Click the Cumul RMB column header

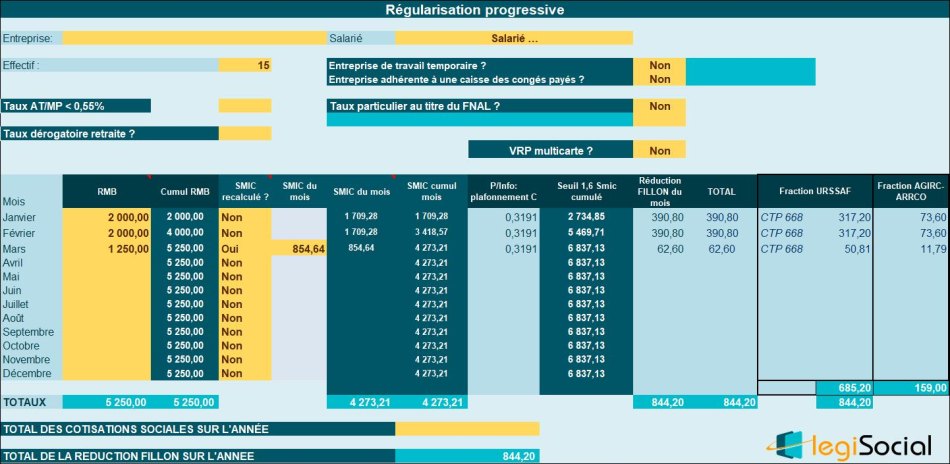pyautogui.click(x=185, y=191)
